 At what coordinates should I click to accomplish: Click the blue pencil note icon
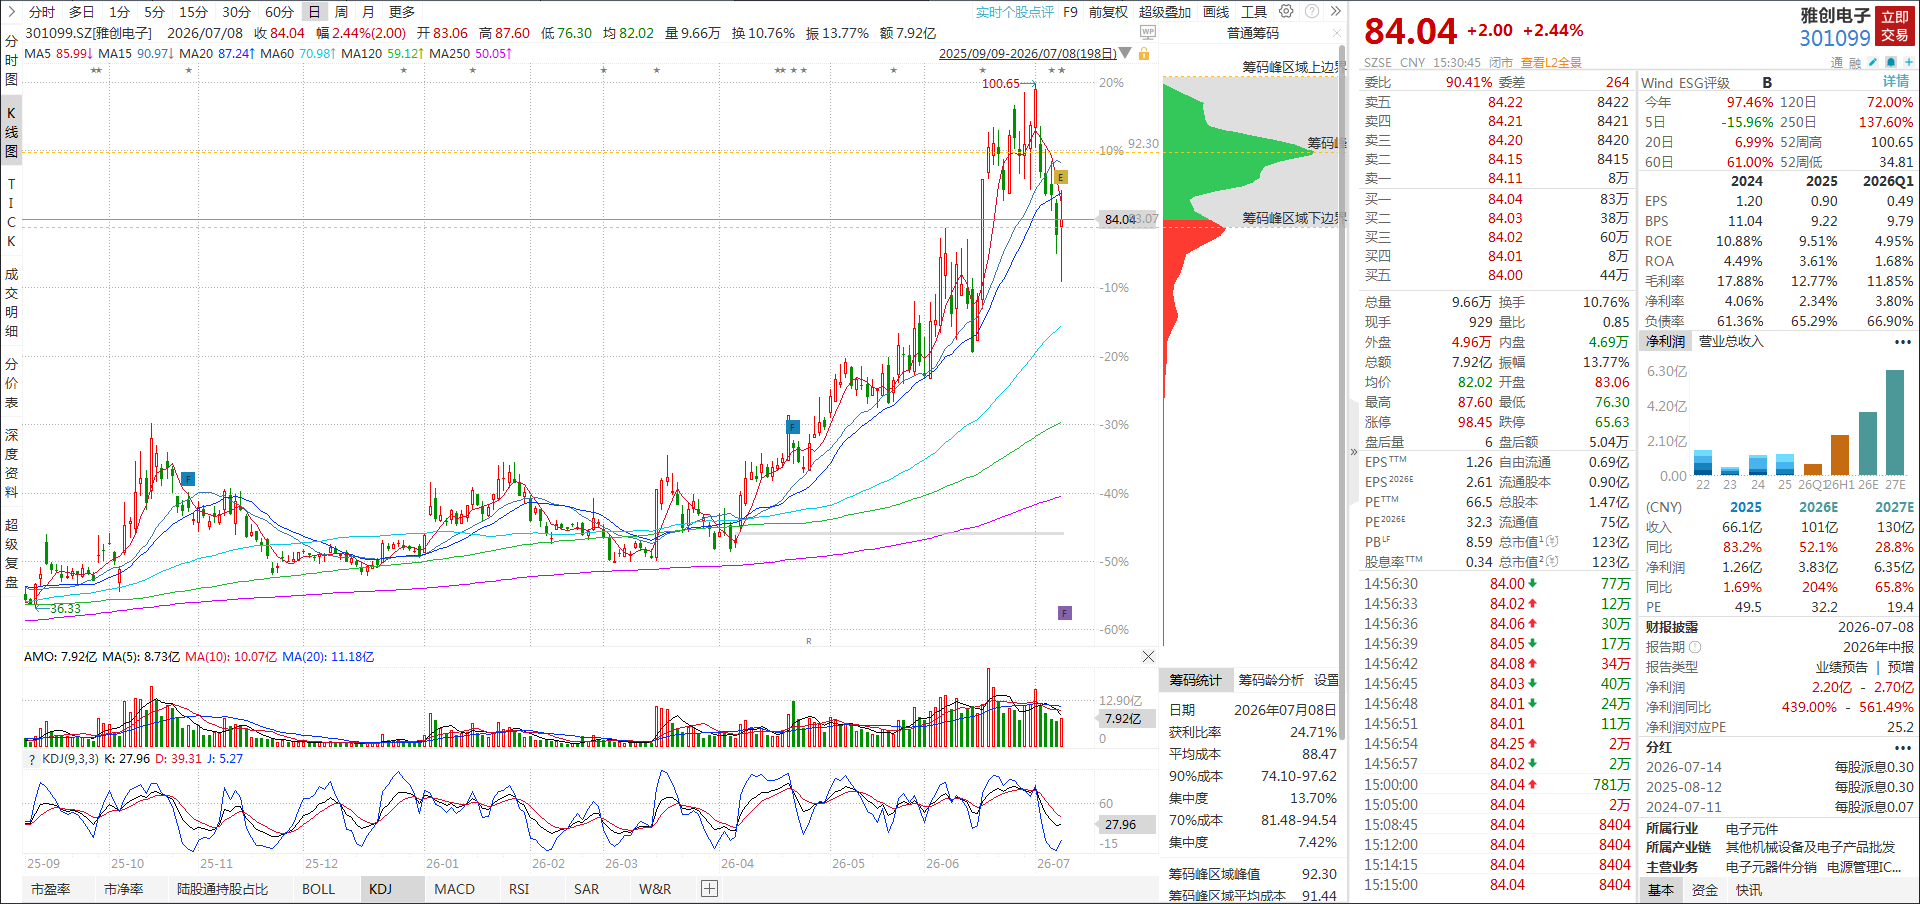pos(1872,62)
